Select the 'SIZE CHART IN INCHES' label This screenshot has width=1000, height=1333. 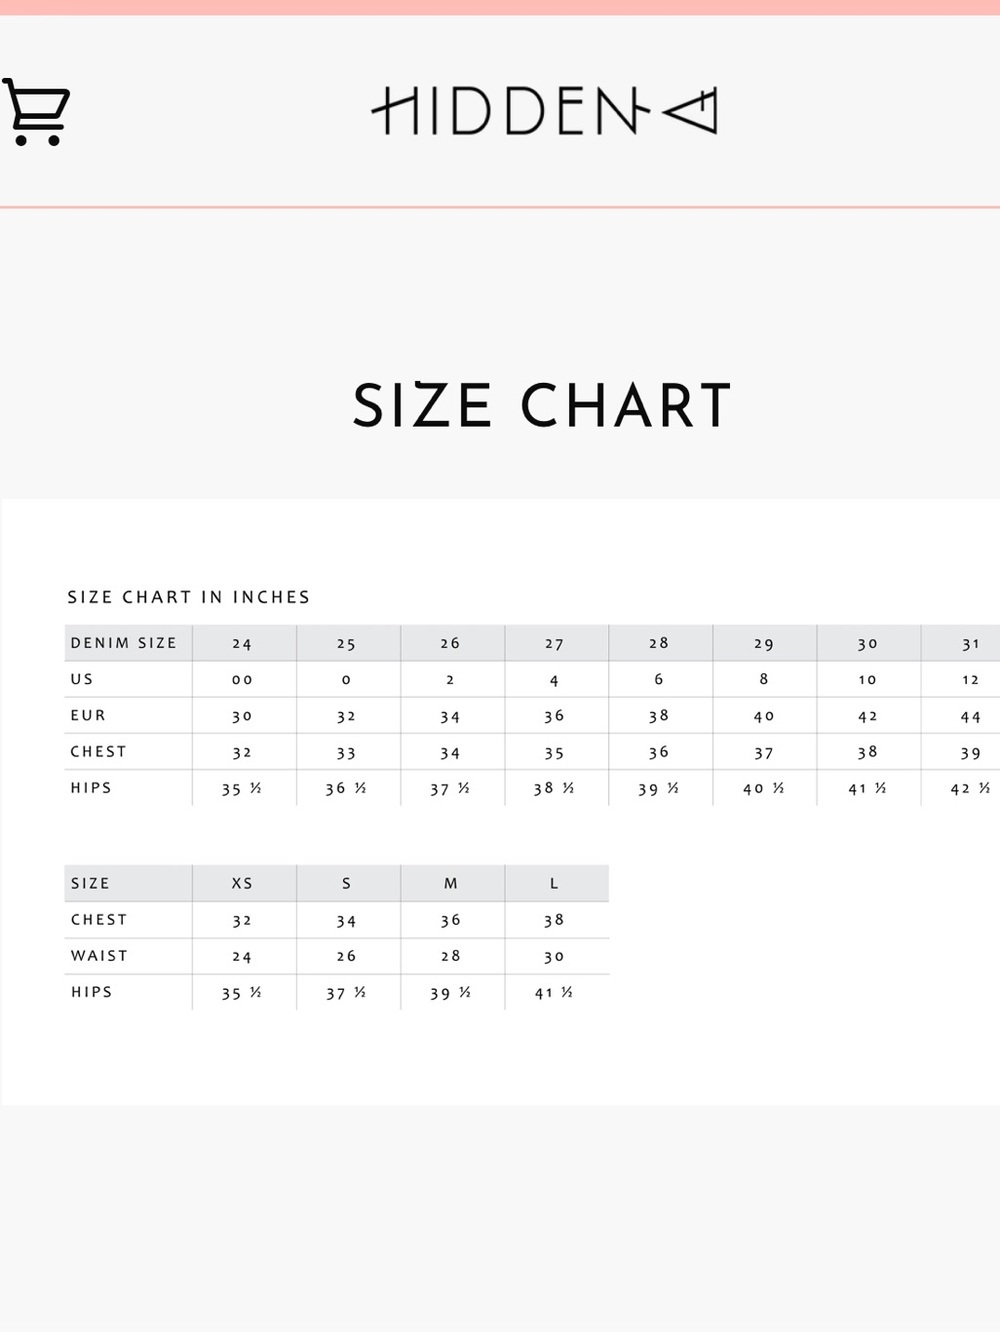pos(189,597)
